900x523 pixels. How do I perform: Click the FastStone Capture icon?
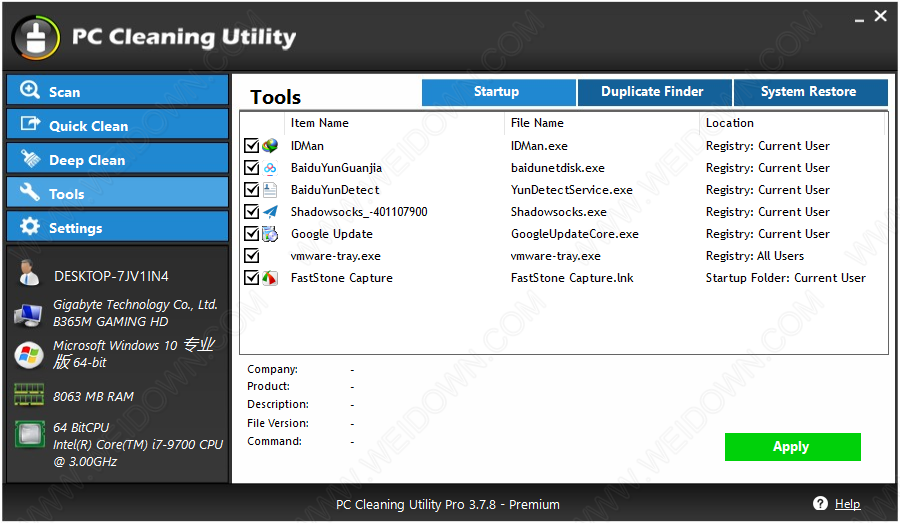(x=270, y=278)
